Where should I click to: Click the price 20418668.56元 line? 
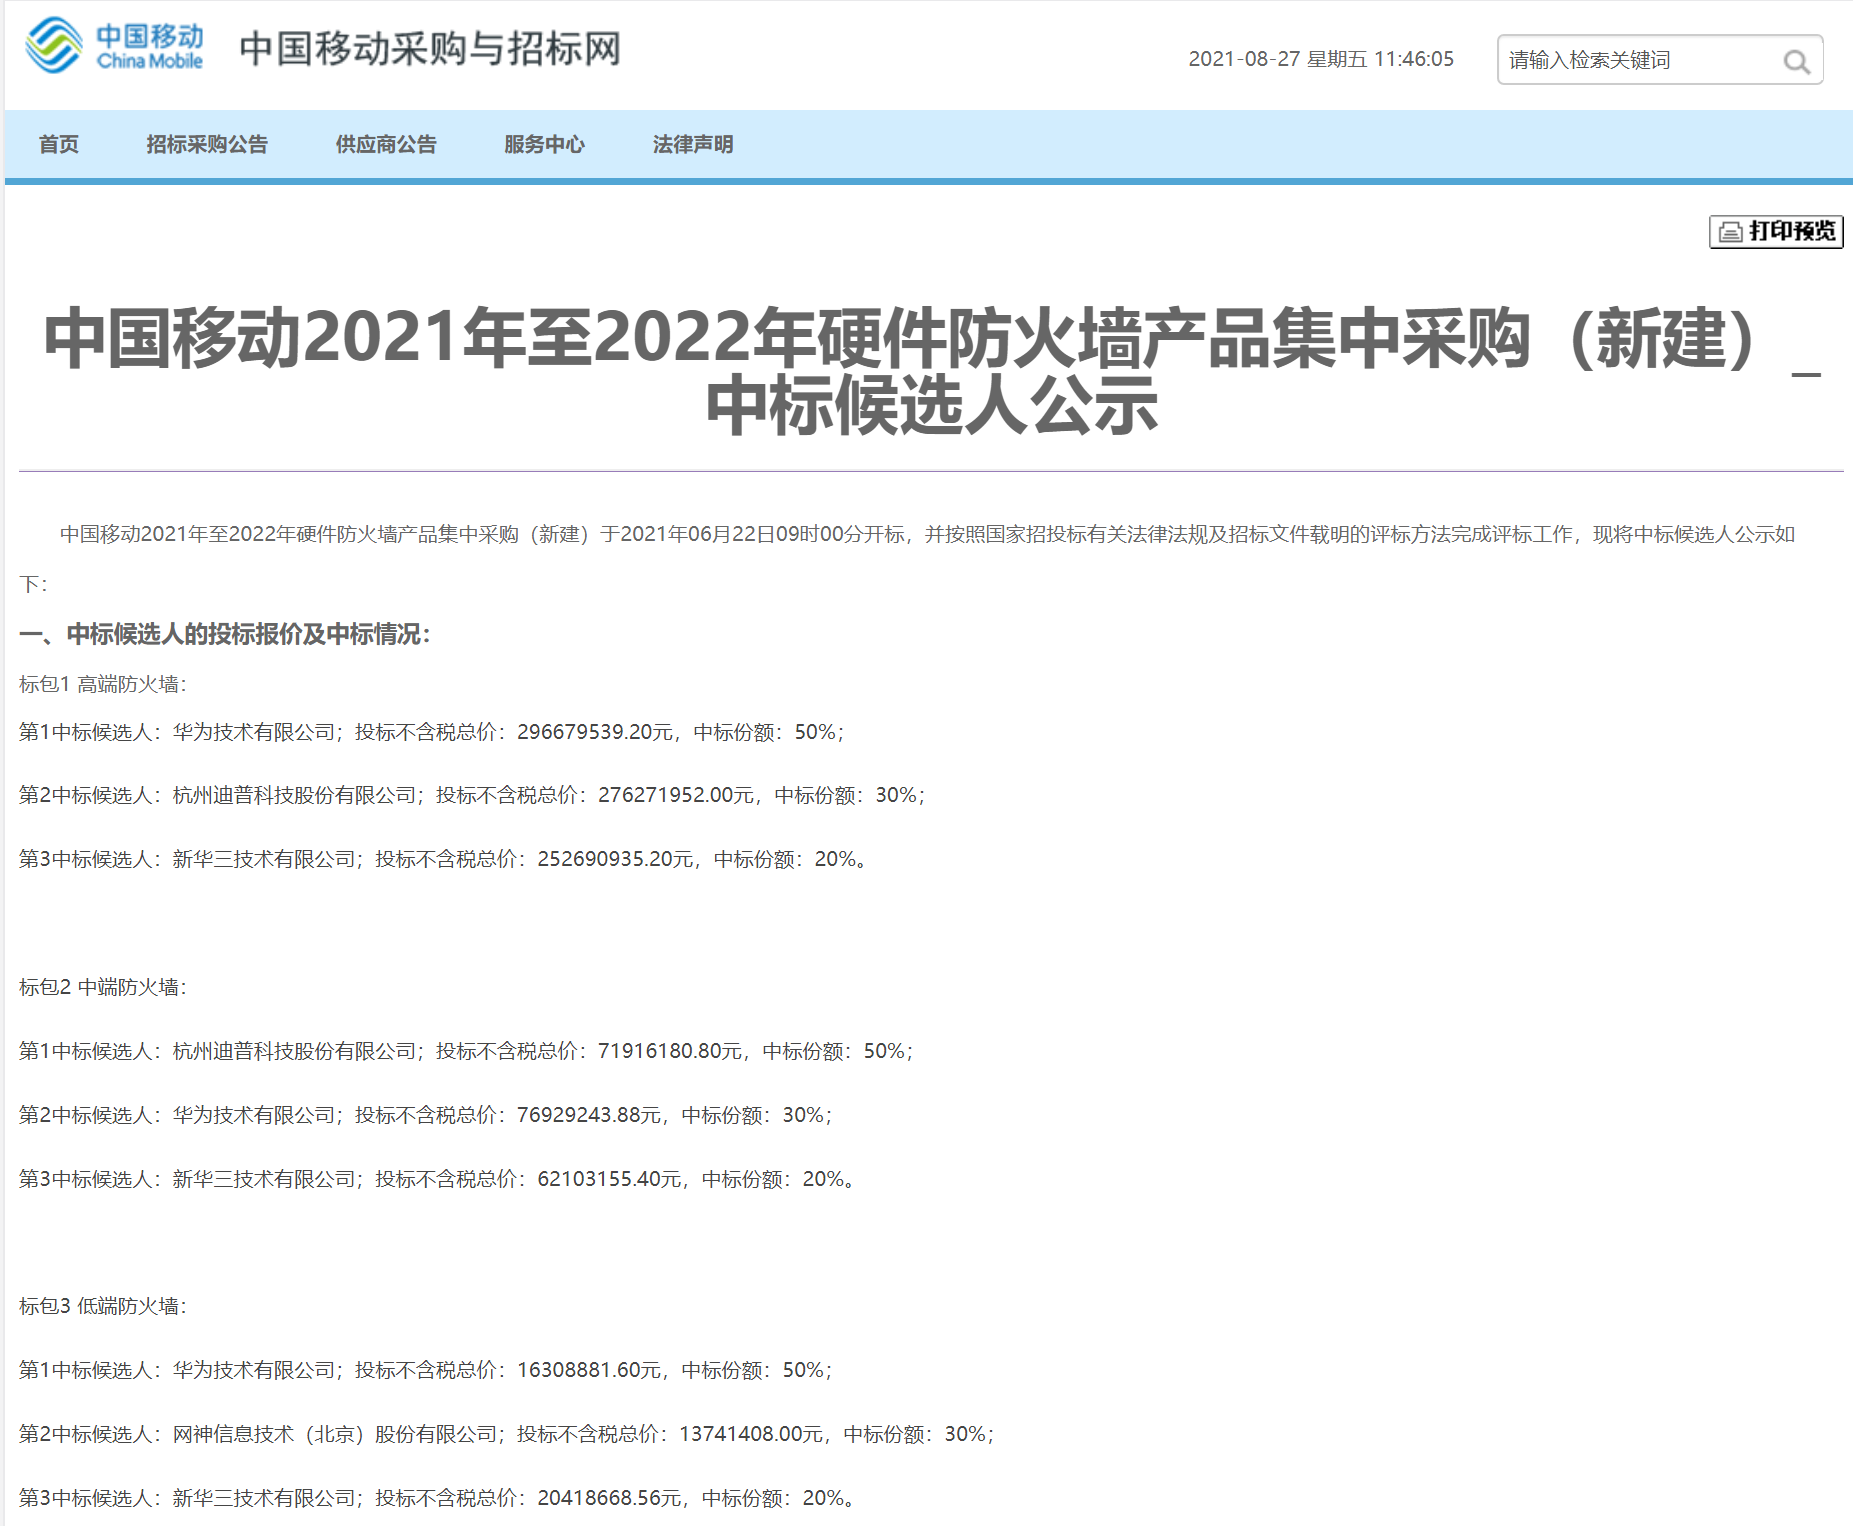437,1498
